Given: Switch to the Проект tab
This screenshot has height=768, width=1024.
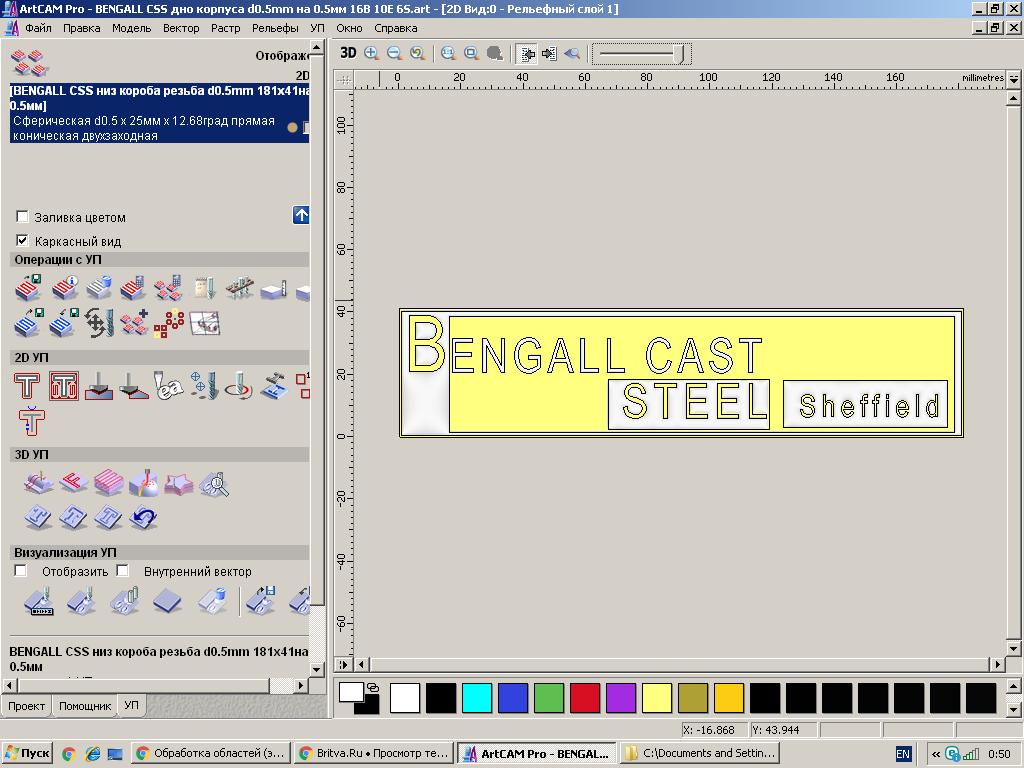Looking at the screenshot, I should pos(26,706).
